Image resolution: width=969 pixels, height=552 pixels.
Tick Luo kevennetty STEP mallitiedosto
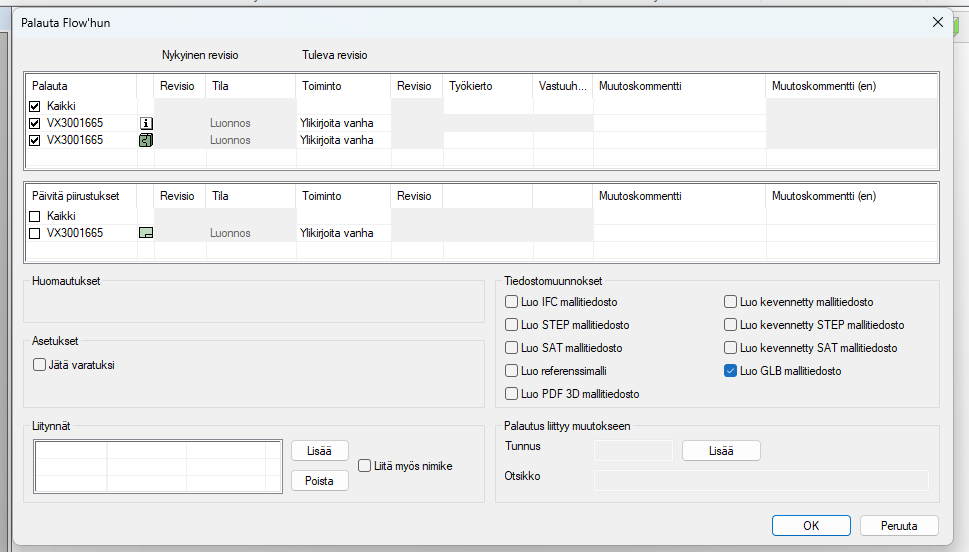[x=731, y=325]
